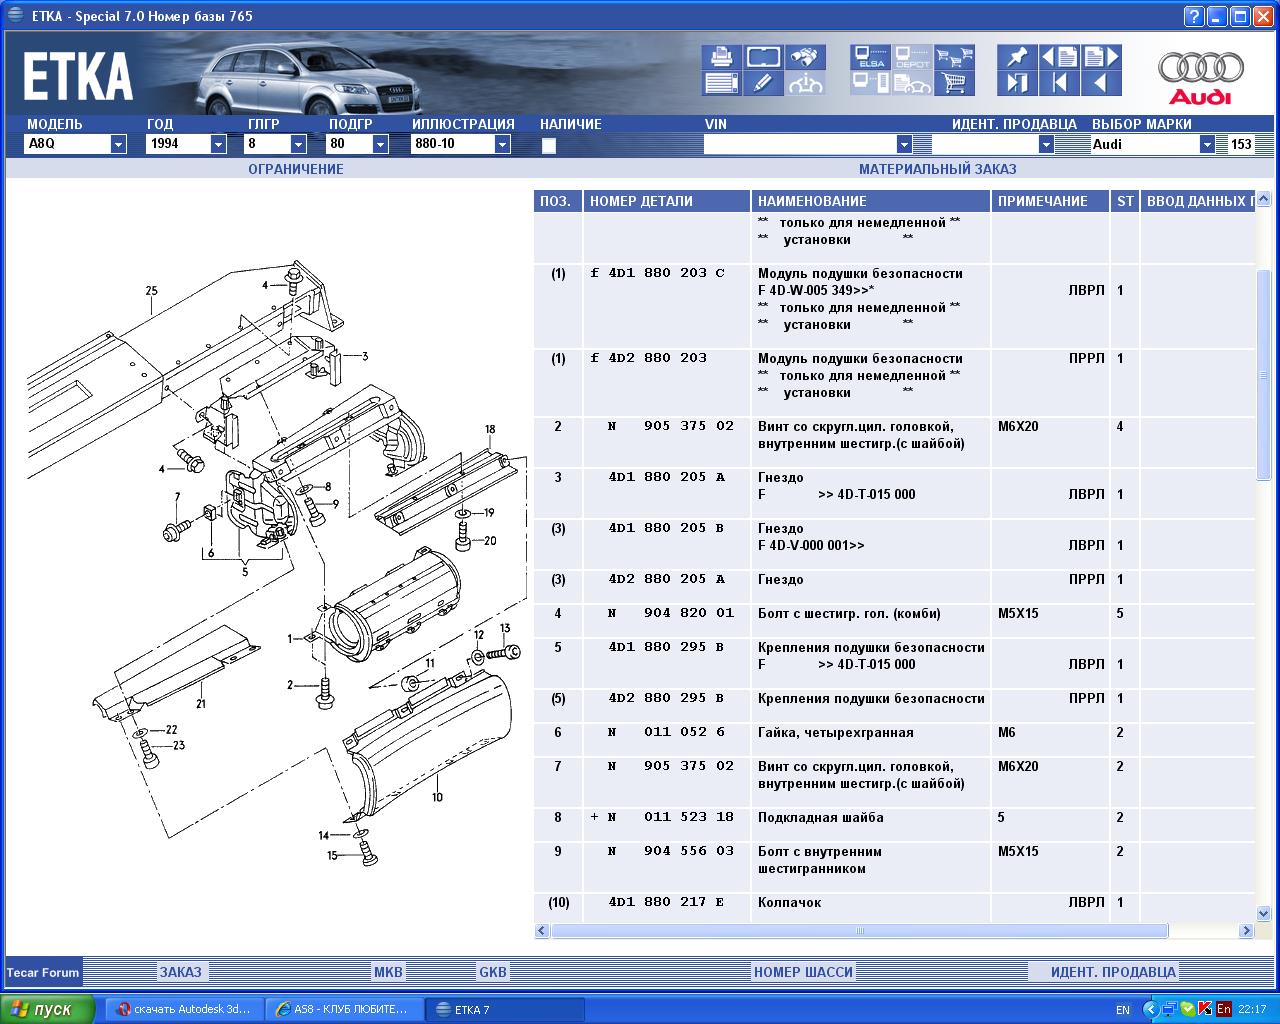Click the printer icon in the toolbar

(720, 57)
